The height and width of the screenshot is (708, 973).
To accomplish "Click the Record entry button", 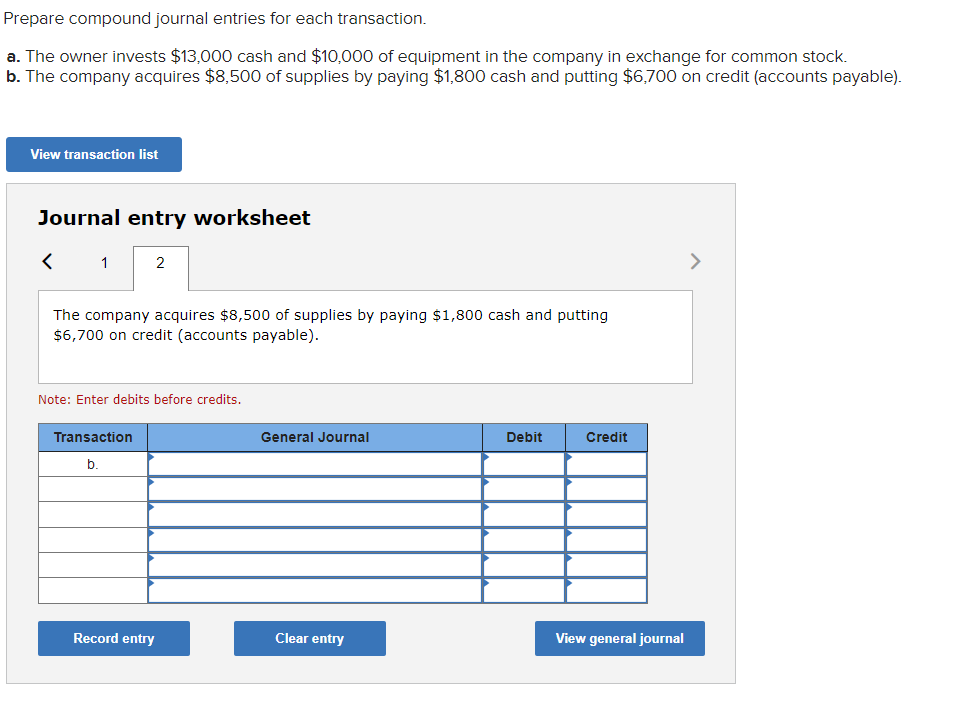I will [113, 638].
